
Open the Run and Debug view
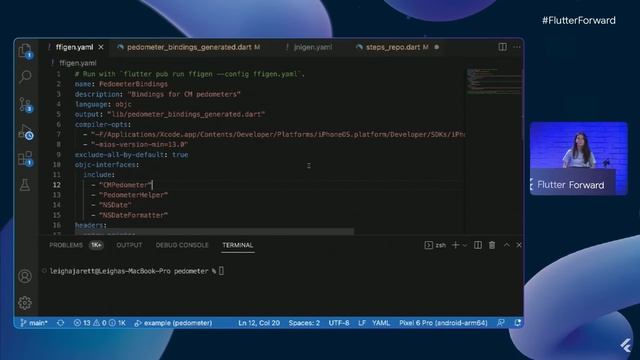(x=25, y=132)
